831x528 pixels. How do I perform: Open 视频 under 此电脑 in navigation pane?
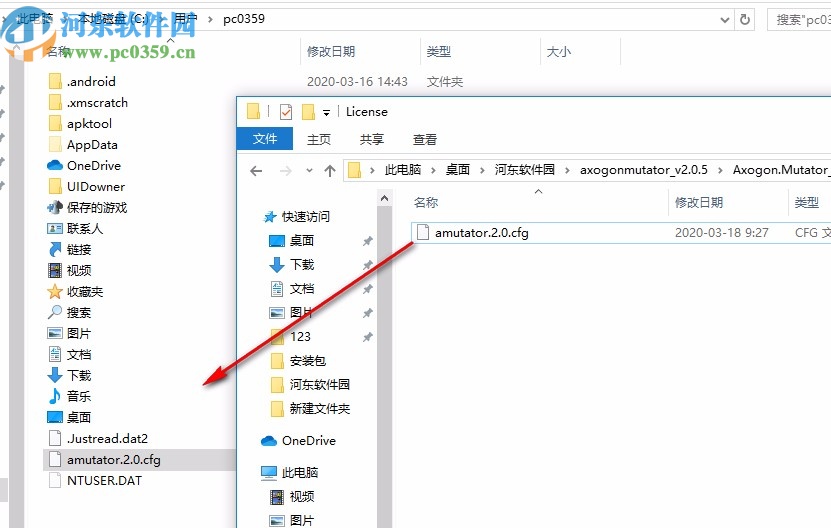click(x=301, y=497)
